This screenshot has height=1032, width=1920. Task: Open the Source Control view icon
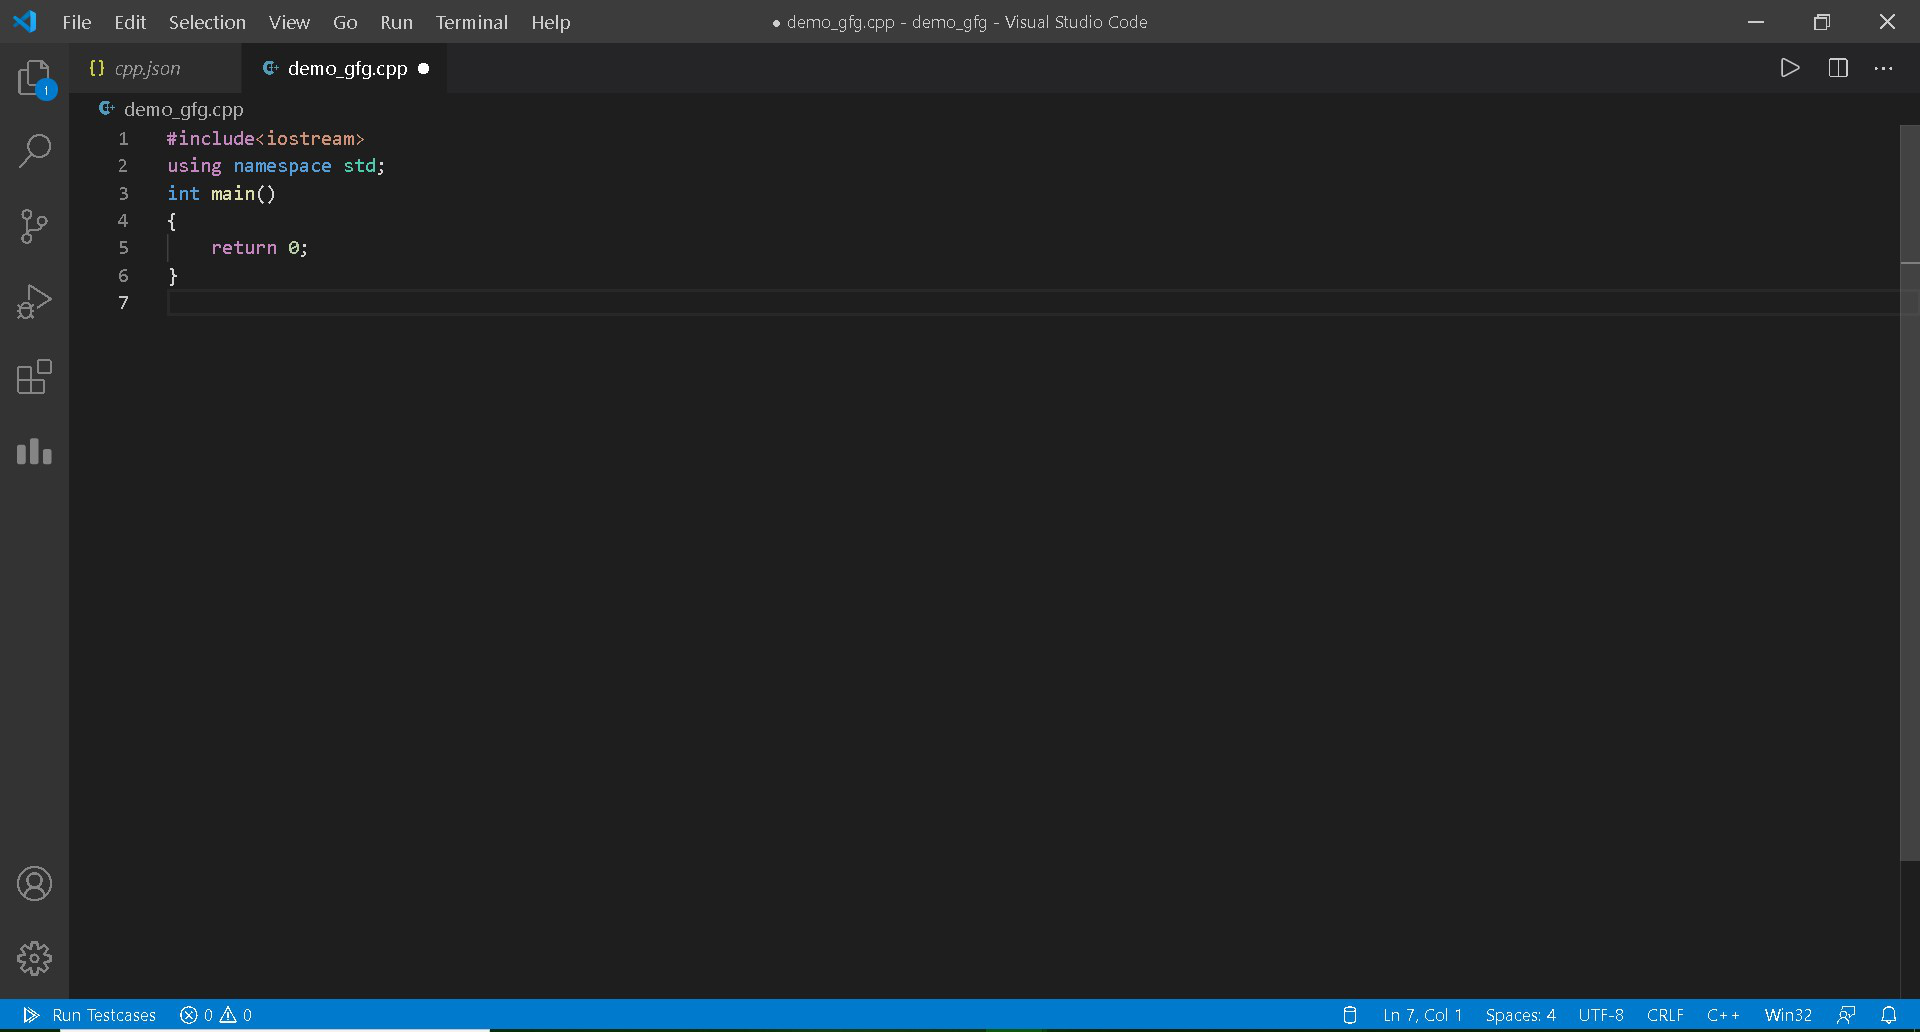coord(34,226)
